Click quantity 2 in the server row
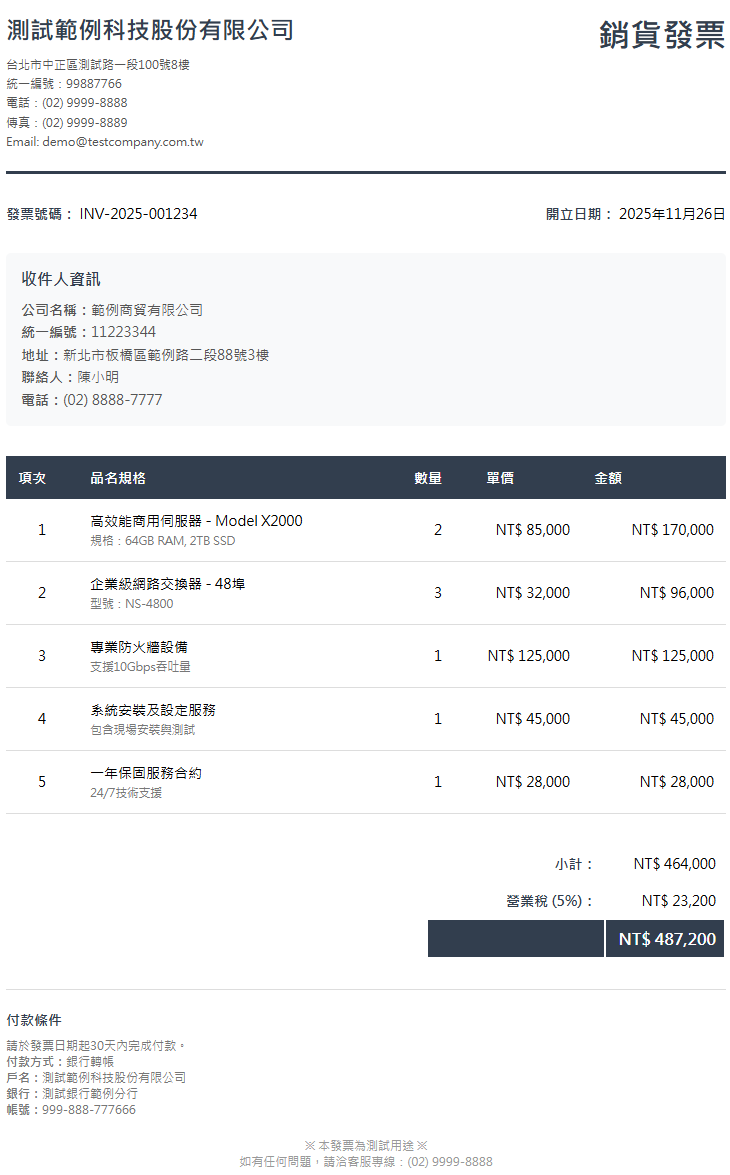 [438, 530]
